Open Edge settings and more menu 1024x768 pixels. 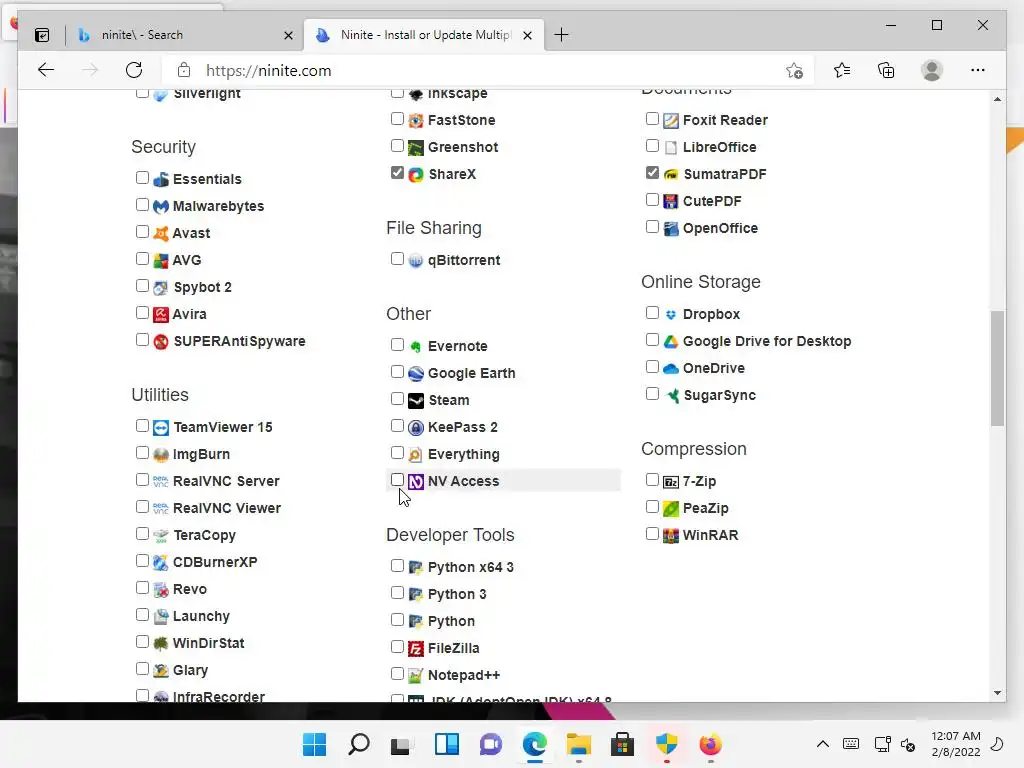(978, 70)
